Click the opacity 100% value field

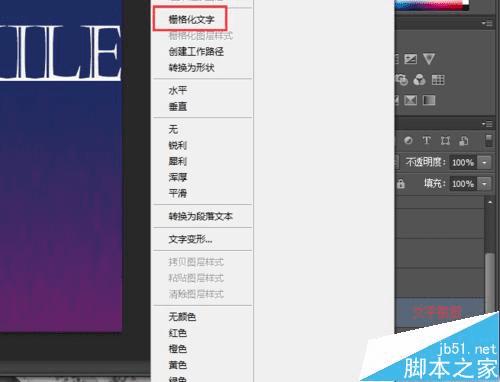coord(463,163)
